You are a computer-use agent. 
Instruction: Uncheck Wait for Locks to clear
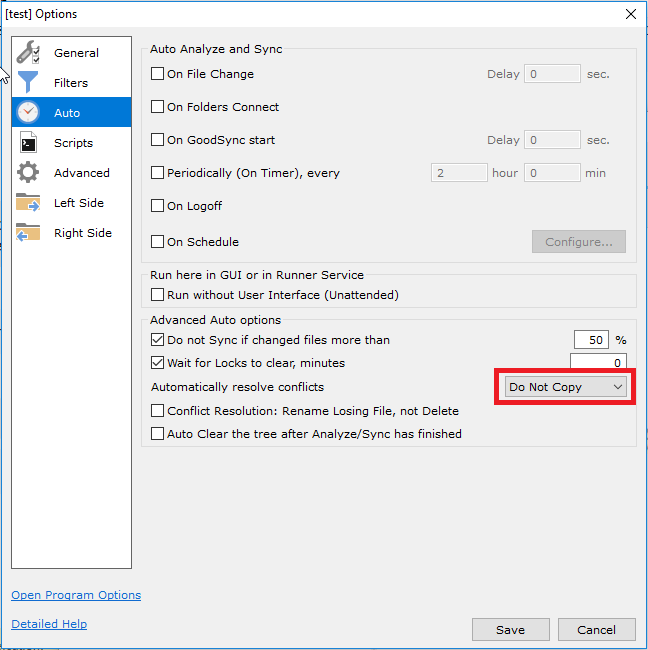coord(157,363)
